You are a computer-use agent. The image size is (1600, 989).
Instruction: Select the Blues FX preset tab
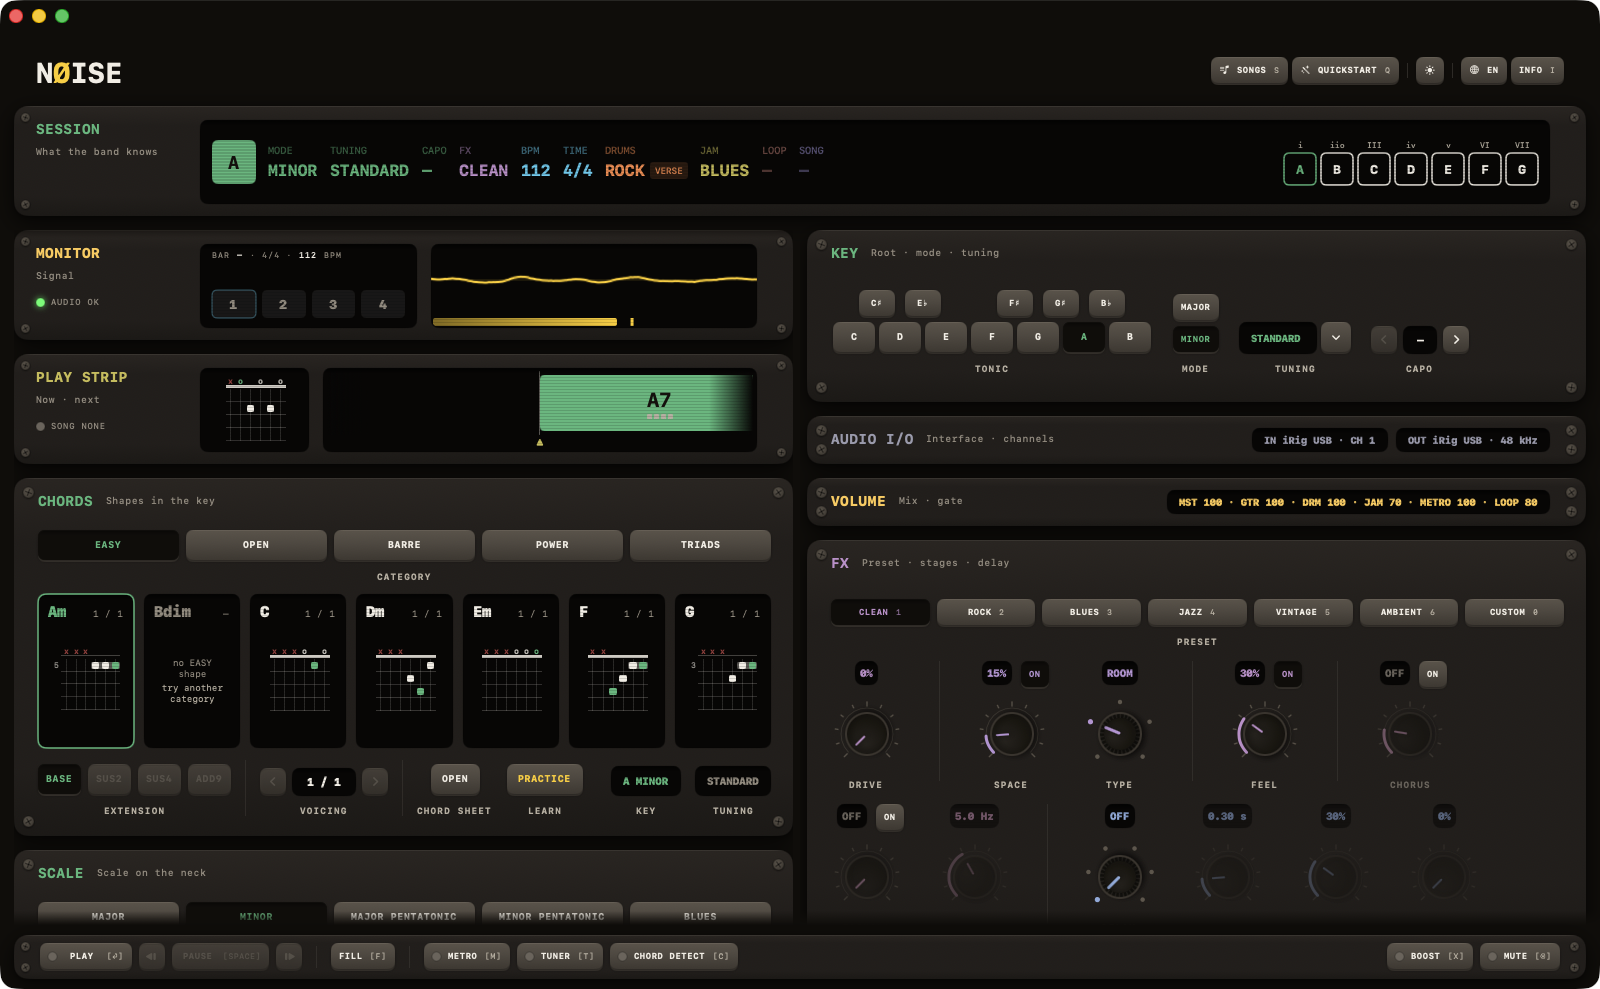1091,612
